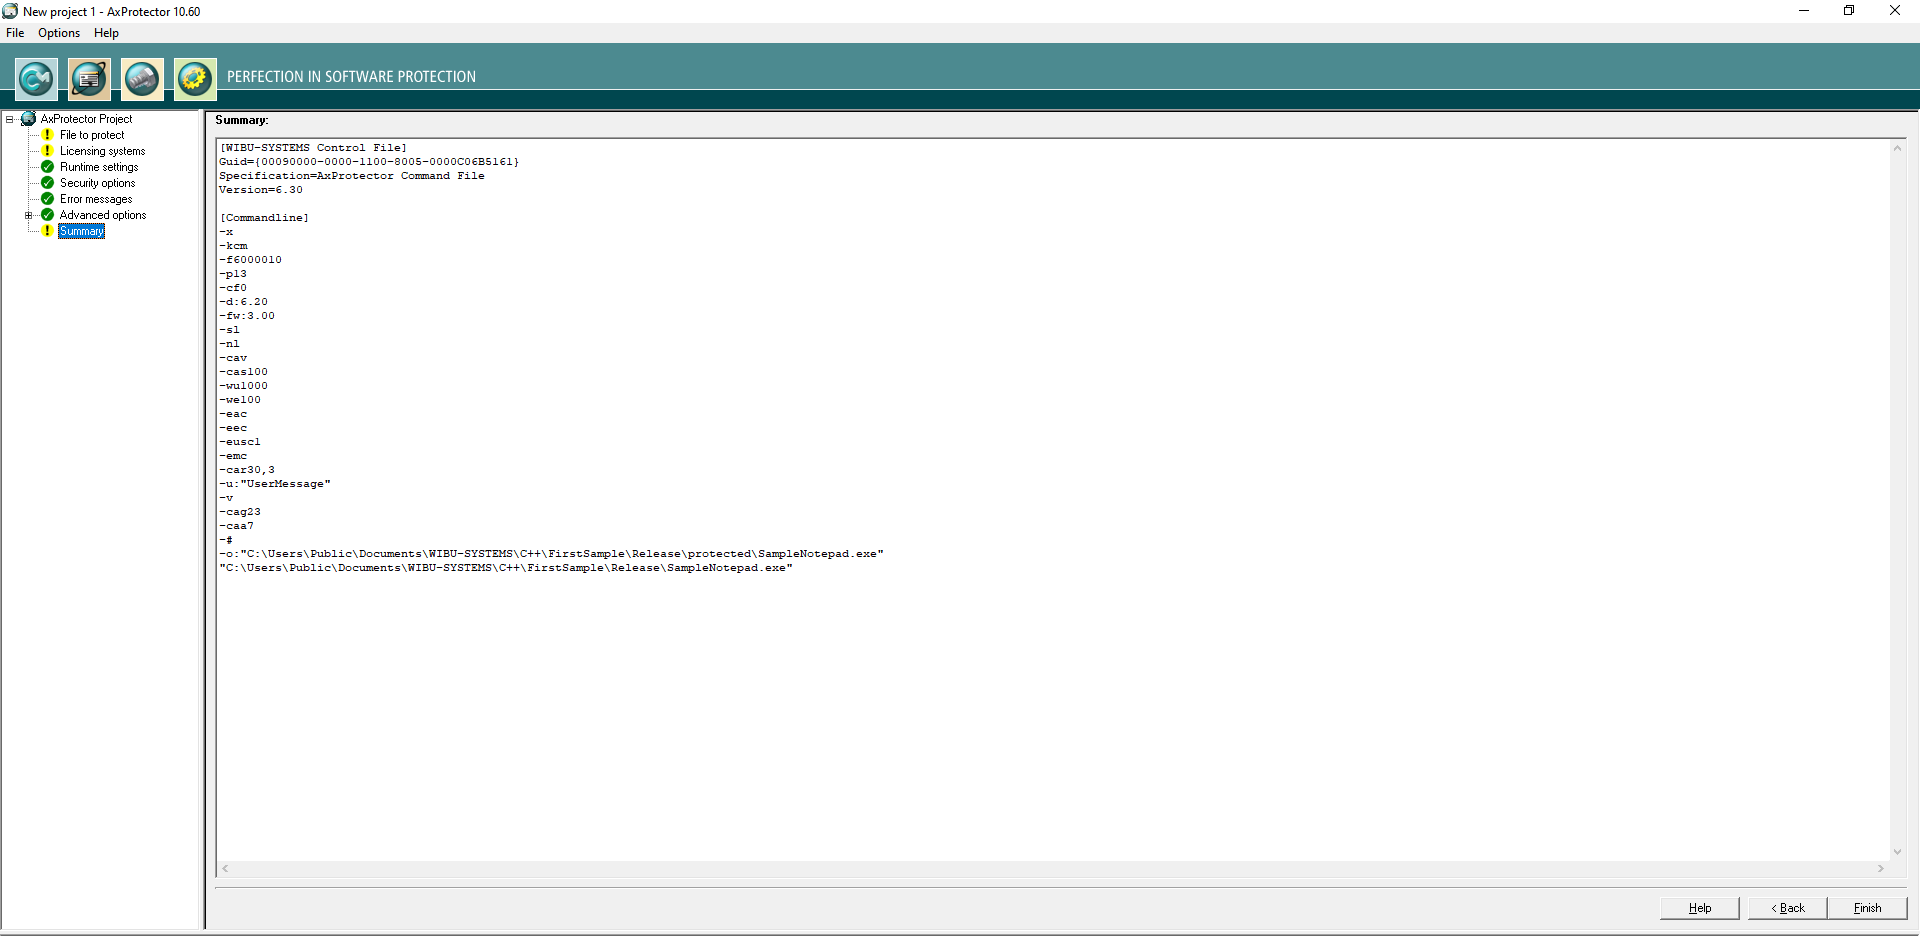
Task: Open the Options menu
Action: 59,33
